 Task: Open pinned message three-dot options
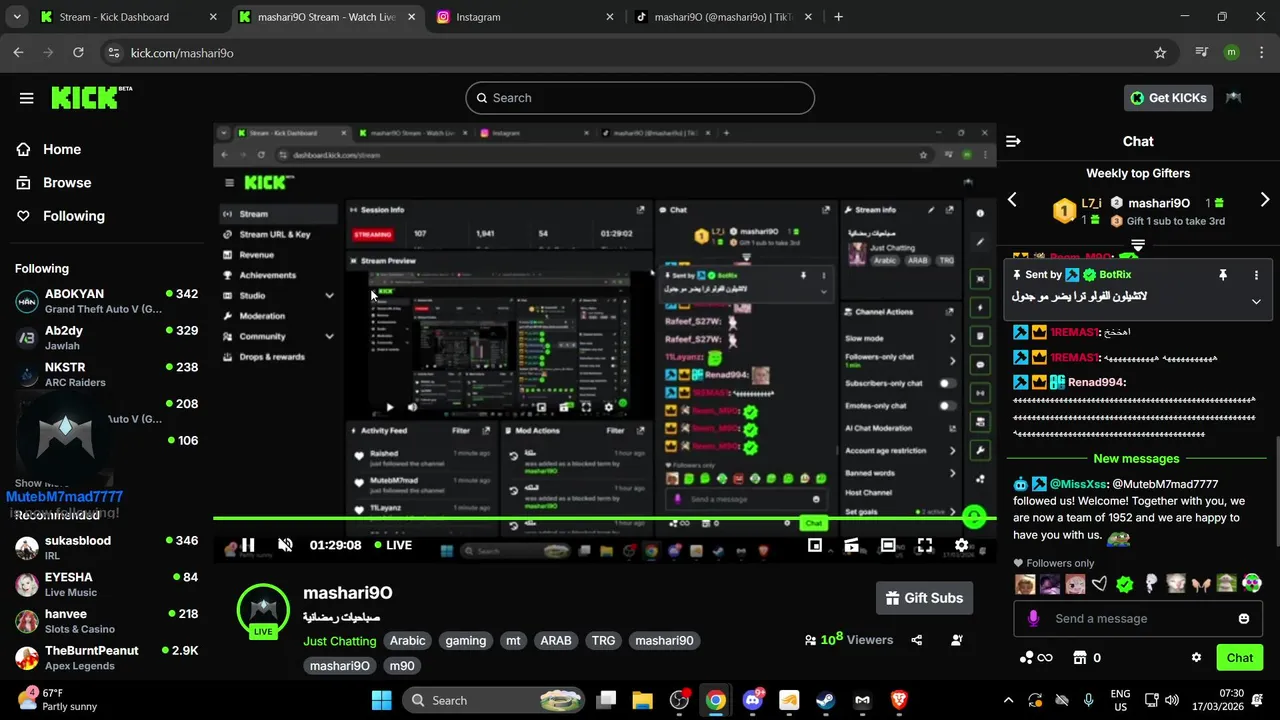pos(1256,275)
